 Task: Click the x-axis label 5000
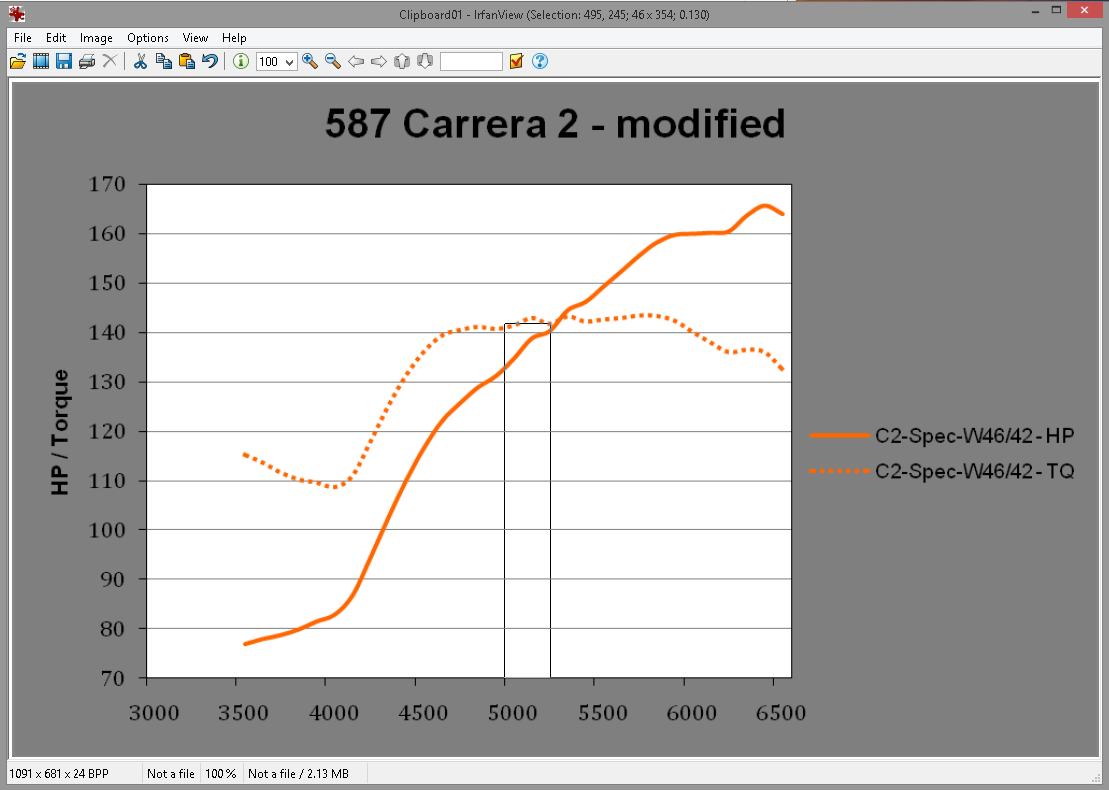(513, 713)
